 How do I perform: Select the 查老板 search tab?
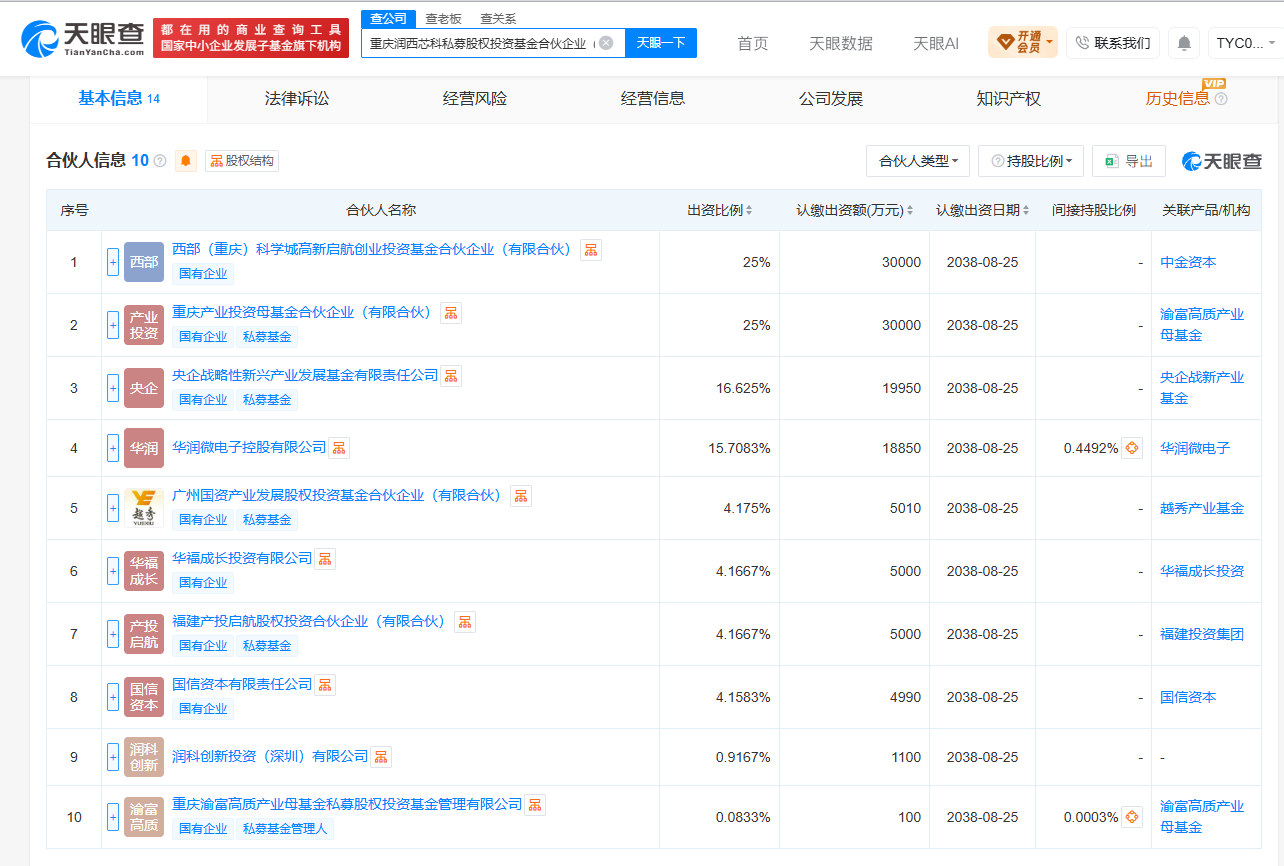click(443, 18)
